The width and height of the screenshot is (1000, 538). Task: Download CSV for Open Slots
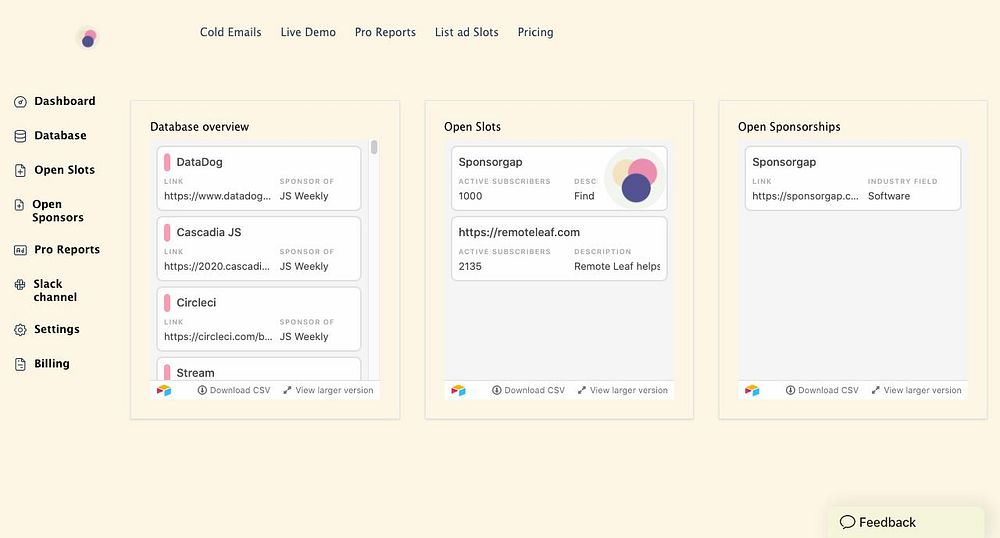tap(528, 390)
